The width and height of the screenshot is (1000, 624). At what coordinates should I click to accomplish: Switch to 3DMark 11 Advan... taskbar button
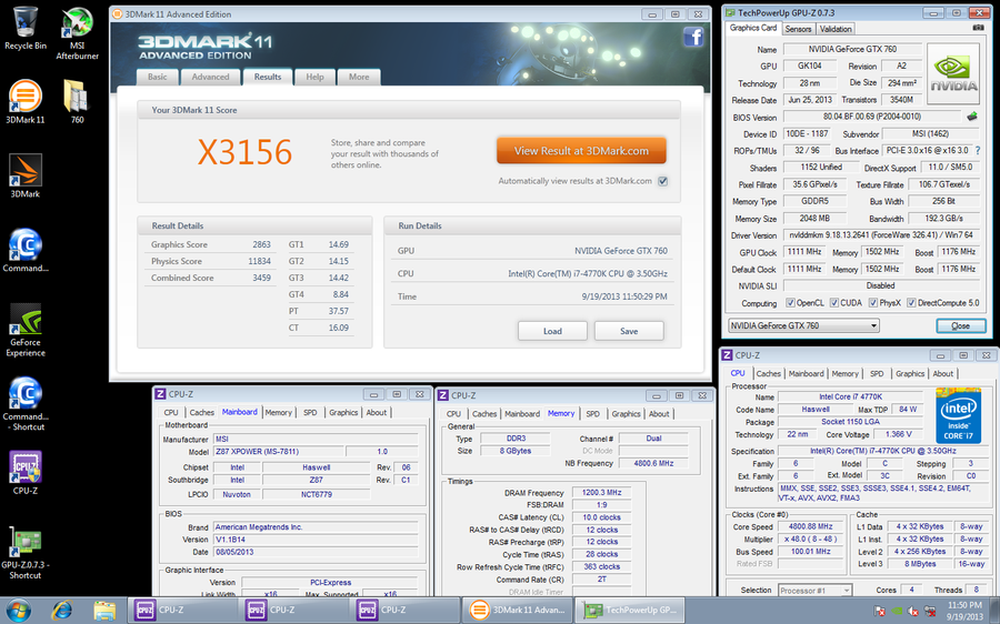pyautogui.click(x=517, y=611)
